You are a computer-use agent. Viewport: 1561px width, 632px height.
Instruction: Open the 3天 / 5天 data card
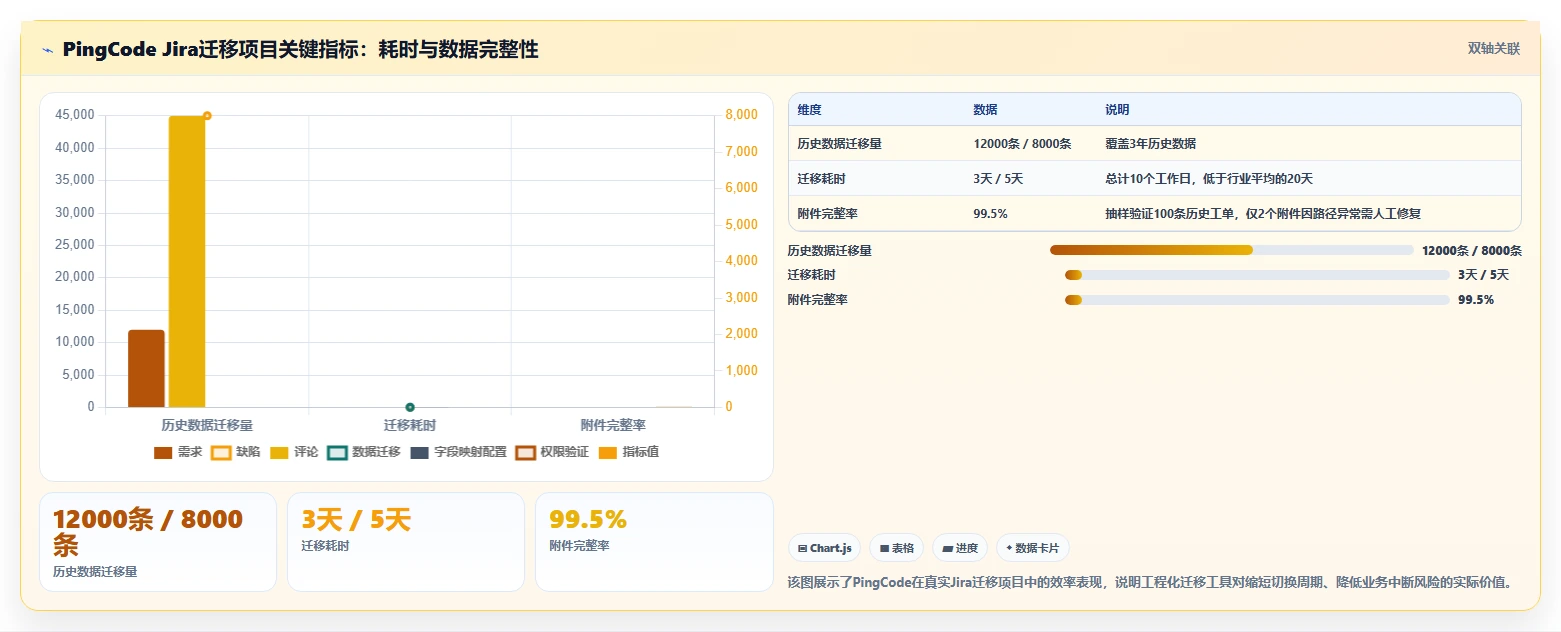(x=406, y=542)
